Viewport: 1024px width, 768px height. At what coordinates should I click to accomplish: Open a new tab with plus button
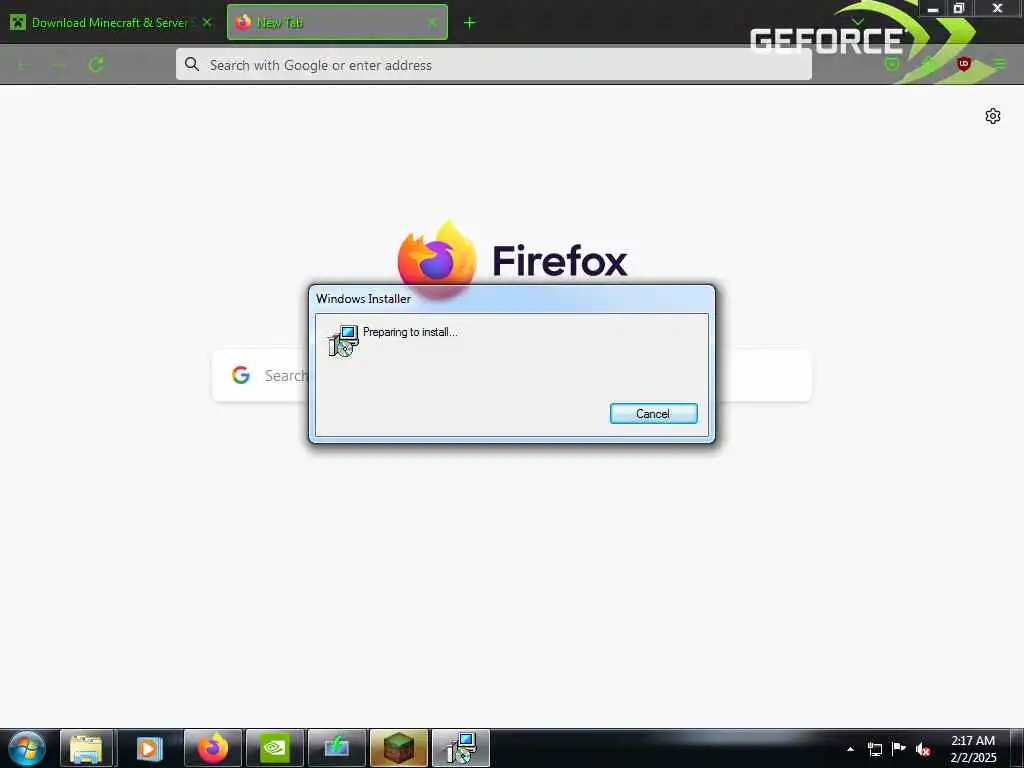[x=469, y=23]
